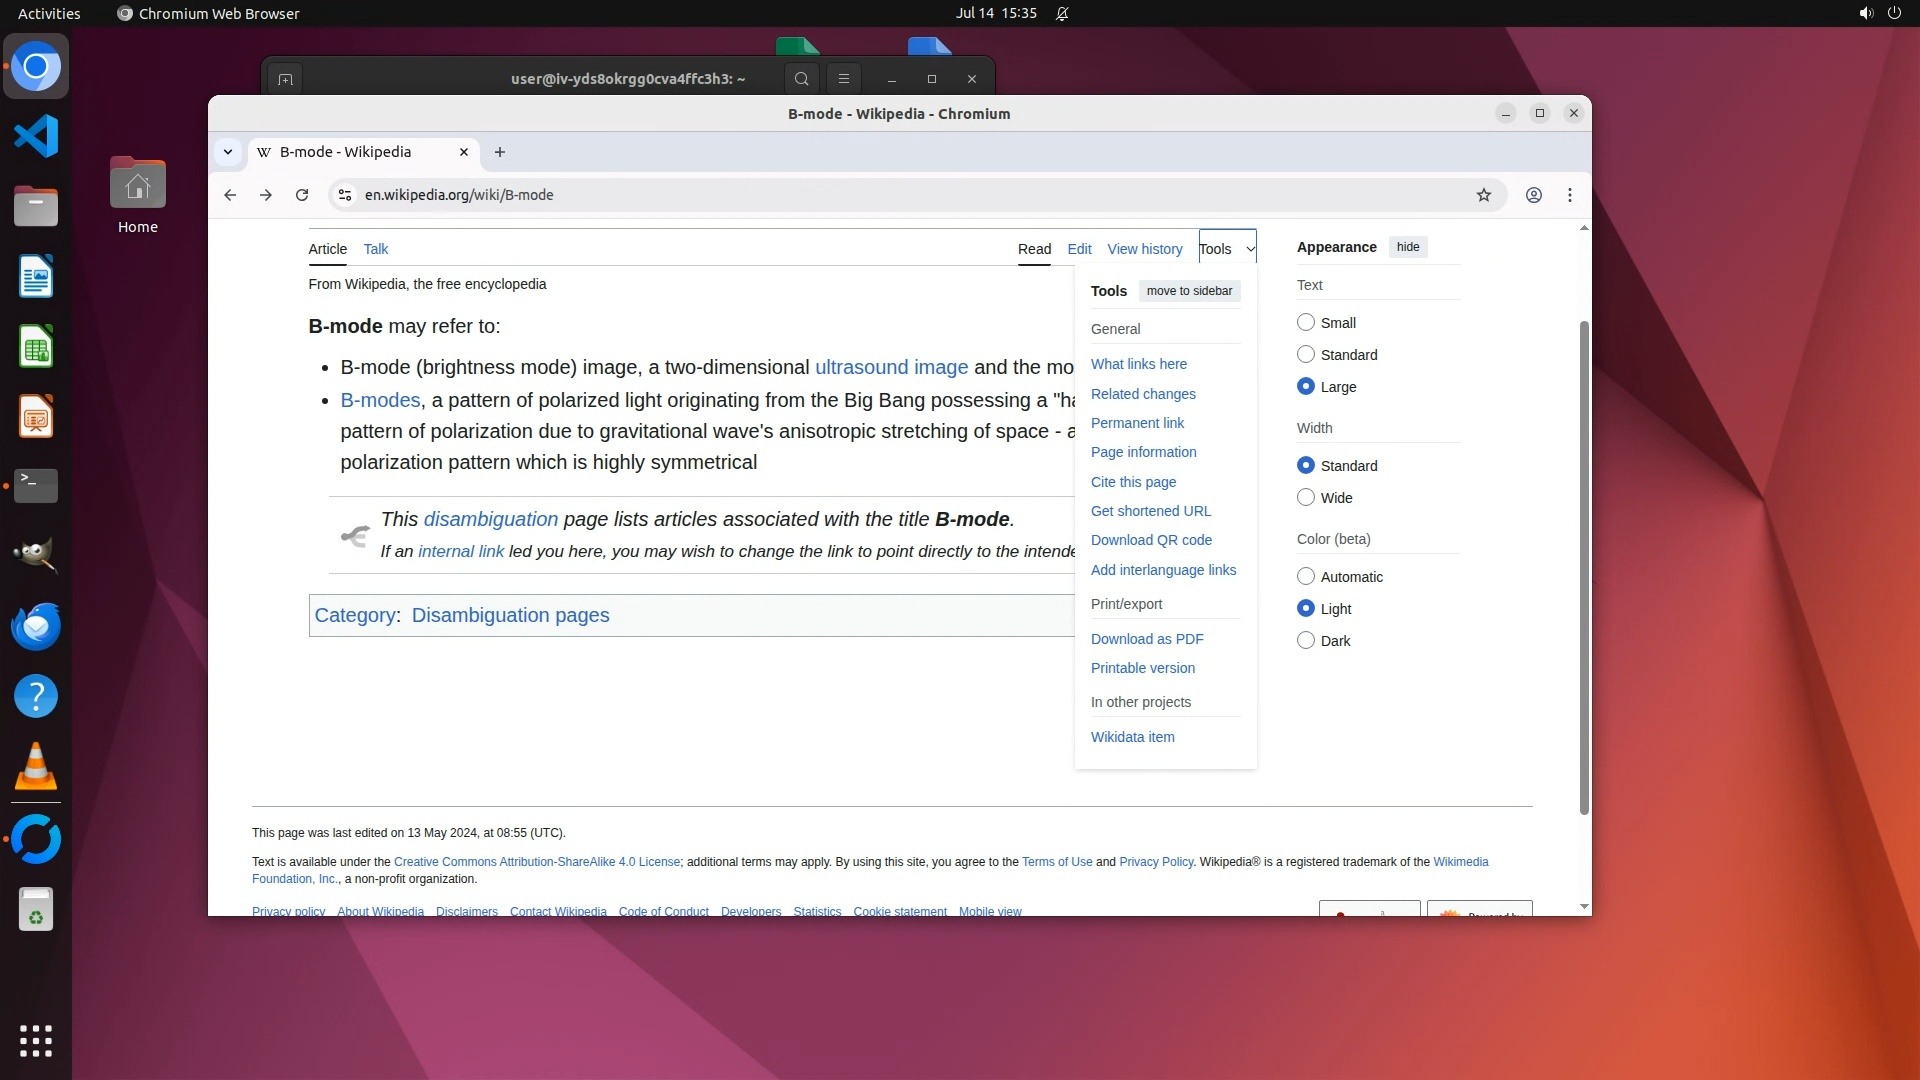
Task: Expand the tab search dropdown arrow
Action: [228, 152]
